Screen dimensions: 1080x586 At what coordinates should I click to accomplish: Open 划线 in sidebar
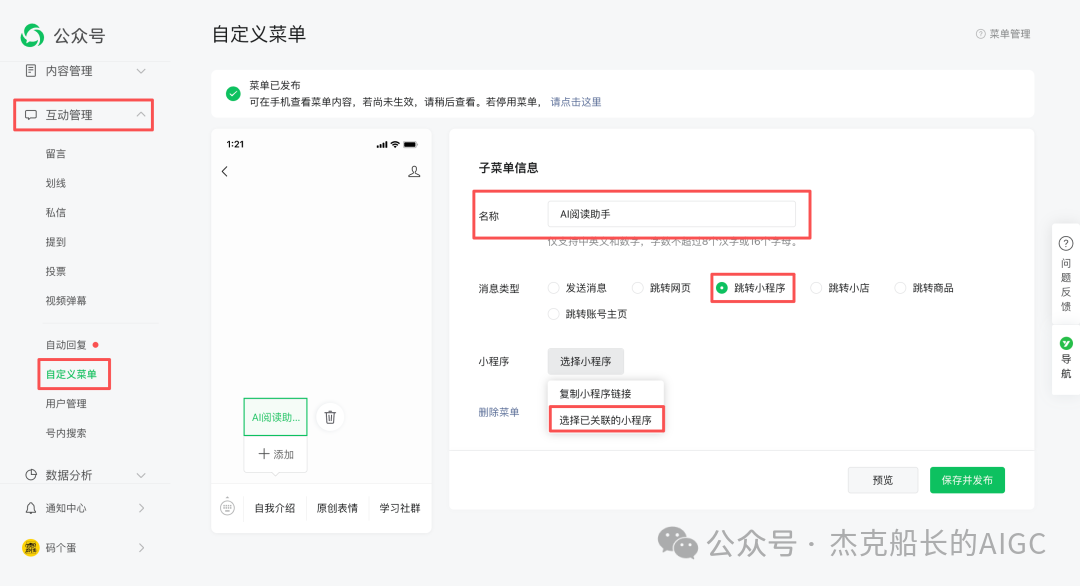[56, 183]
